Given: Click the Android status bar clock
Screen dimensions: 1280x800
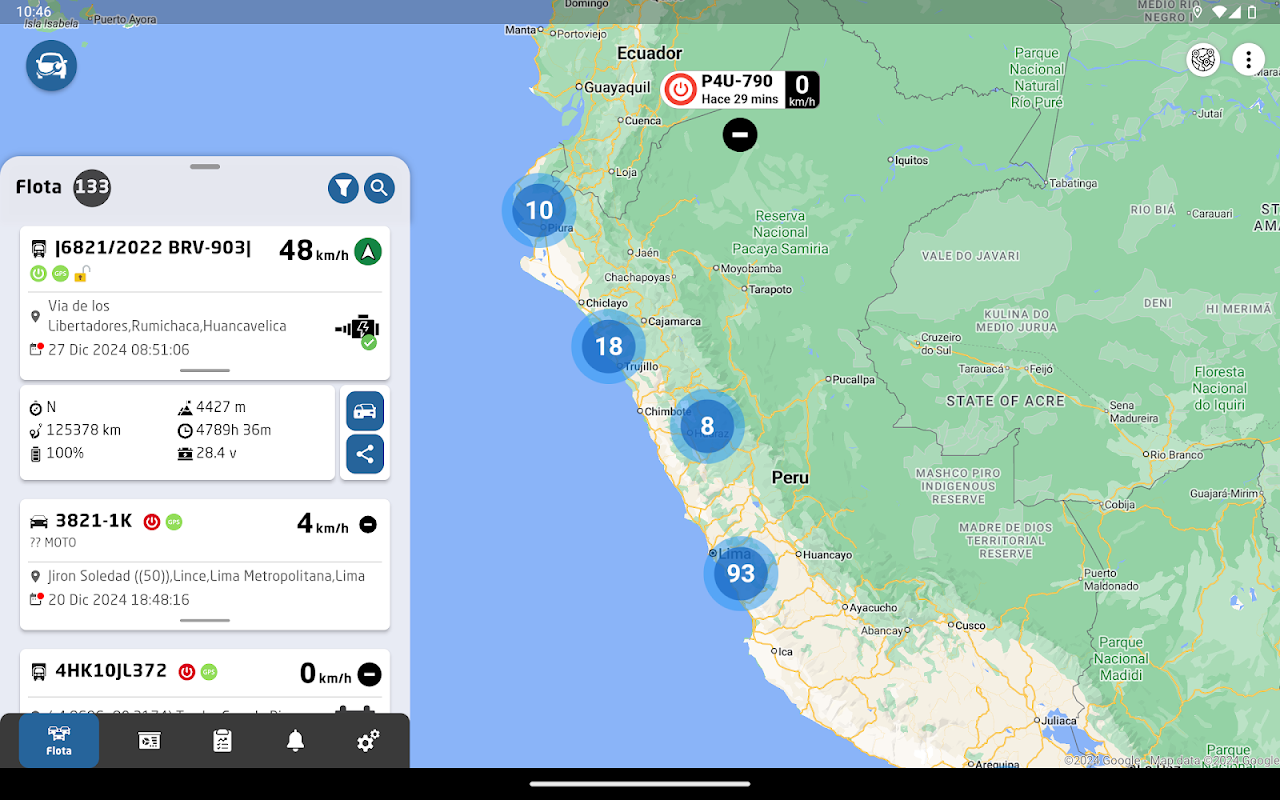Looking at the screenshot, I should (33, 12).
